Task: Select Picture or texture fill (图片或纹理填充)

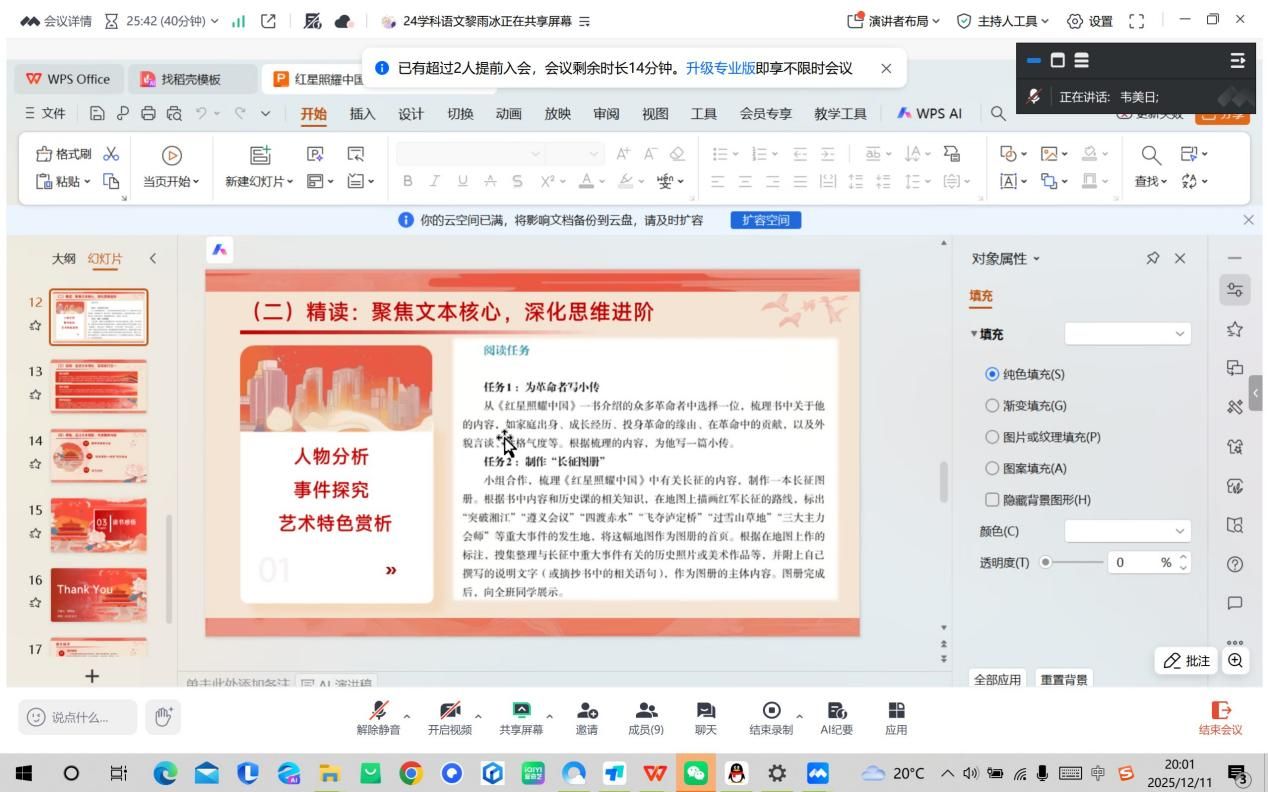Action: pos(992,437)
